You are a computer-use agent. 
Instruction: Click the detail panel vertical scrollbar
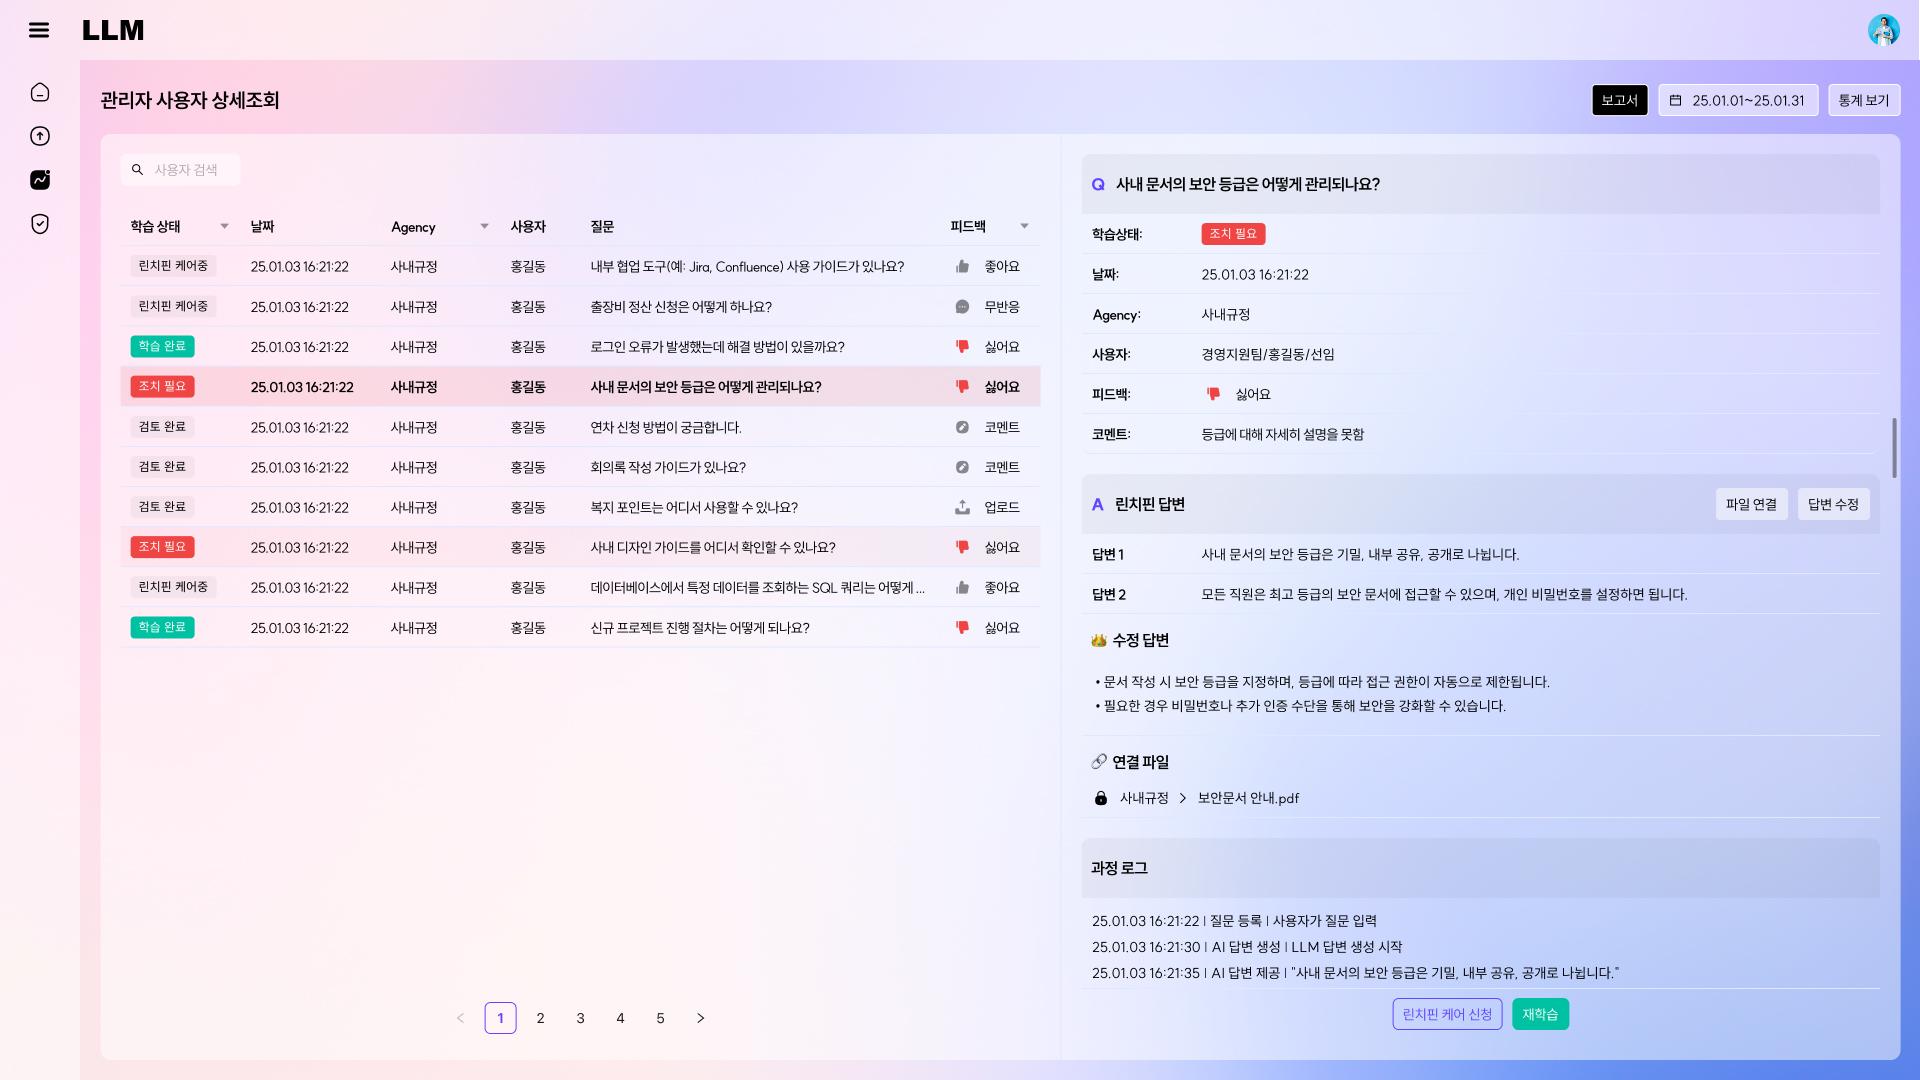[1893, 447]
